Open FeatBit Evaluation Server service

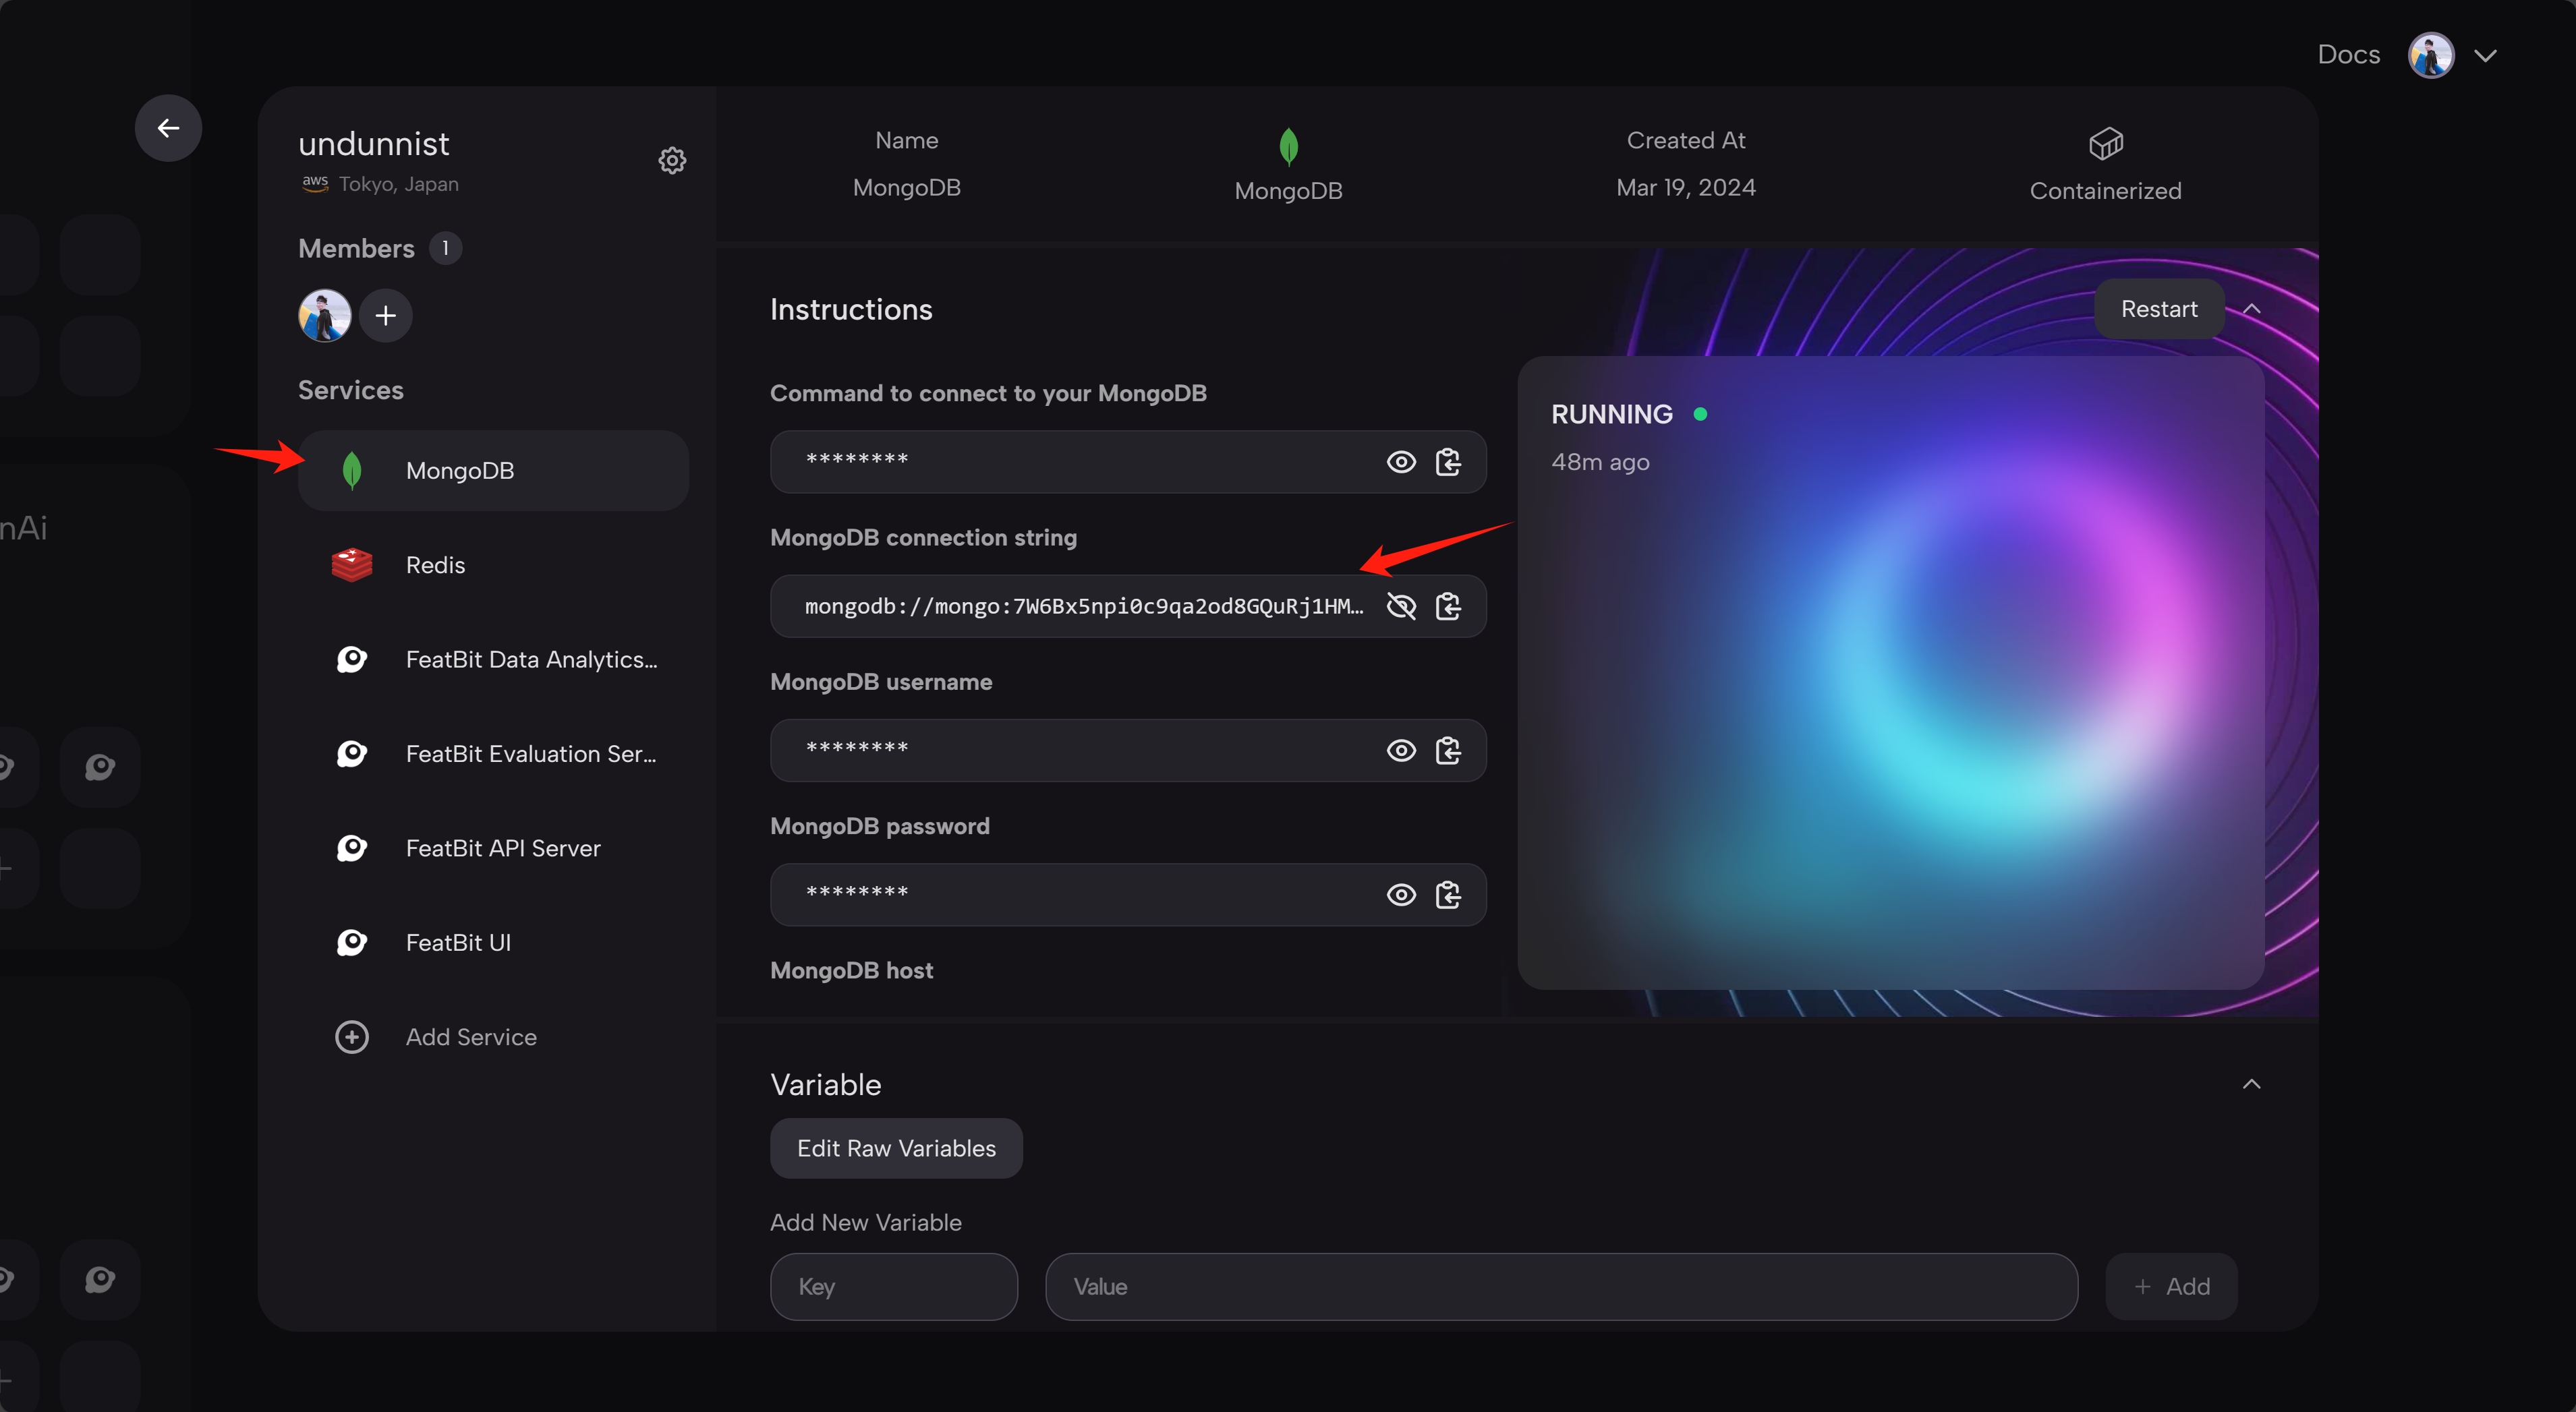(493, 754)
